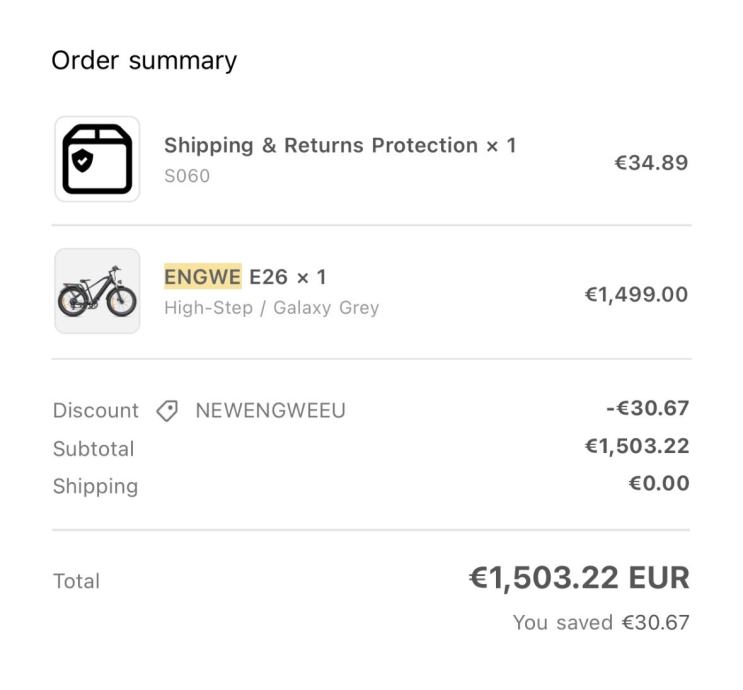Click the Total label

(76, 581)
